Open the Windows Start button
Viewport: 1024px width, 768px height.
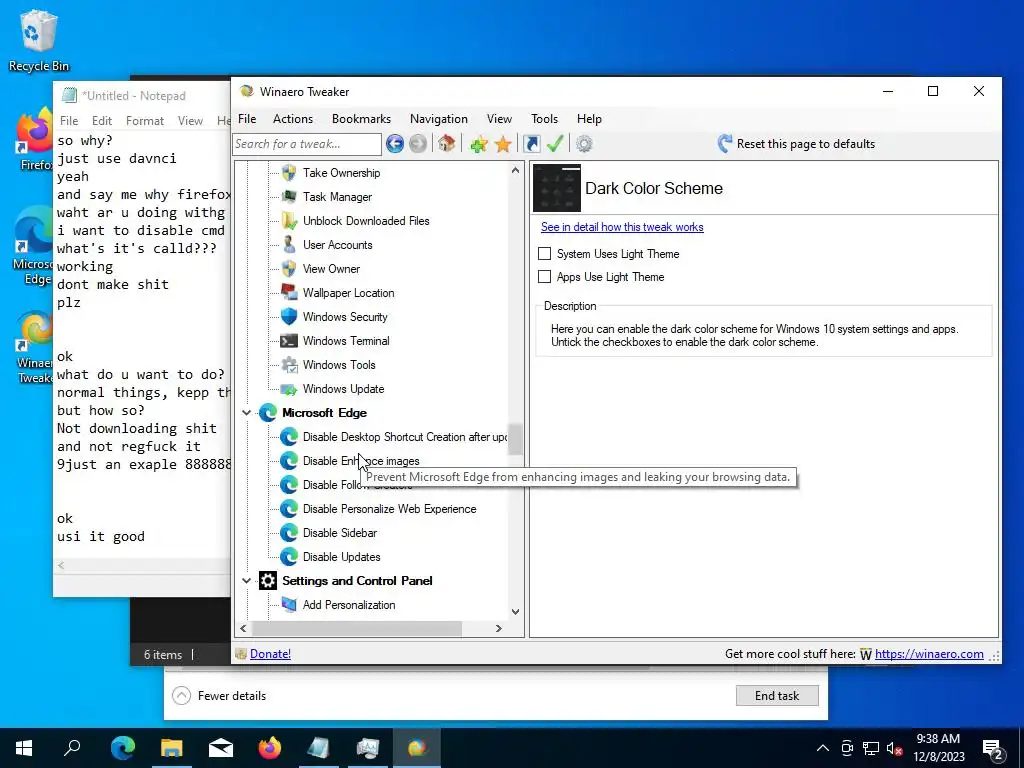(24, 748)
